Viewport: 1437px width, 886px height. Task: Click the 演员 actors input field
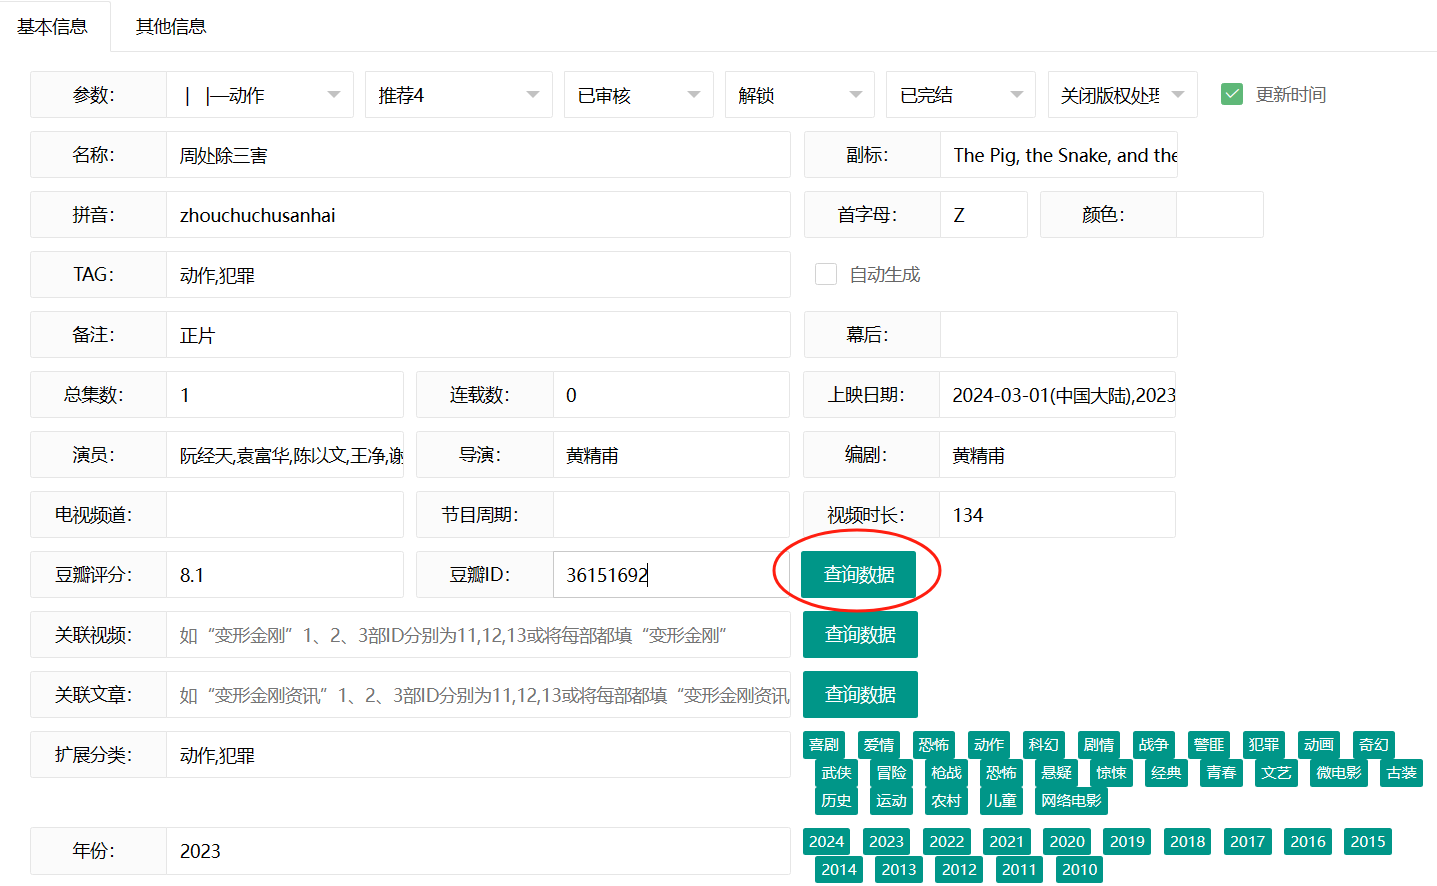[285, 455]
